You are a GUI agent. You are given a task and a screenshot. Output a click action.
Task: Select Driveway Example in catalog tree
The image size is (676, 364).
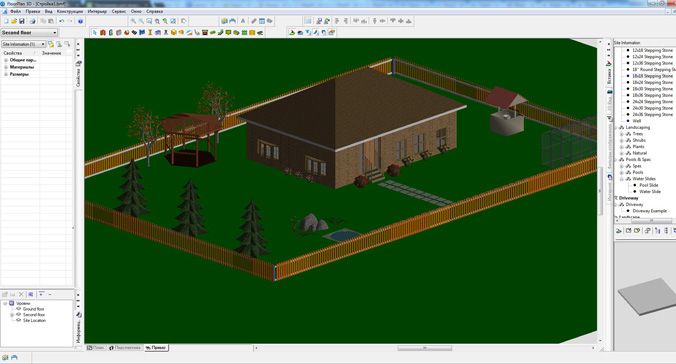coord(650,211)
